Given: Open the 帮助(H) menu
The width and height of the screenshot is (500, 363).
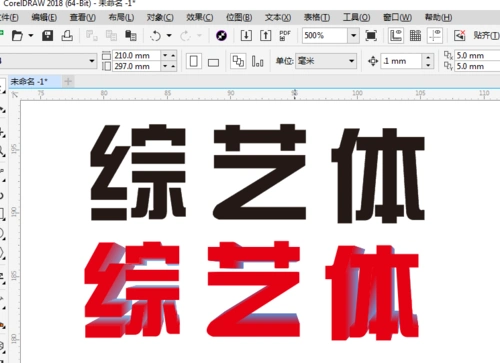Looking at the screenshot, I should [438, 17].
